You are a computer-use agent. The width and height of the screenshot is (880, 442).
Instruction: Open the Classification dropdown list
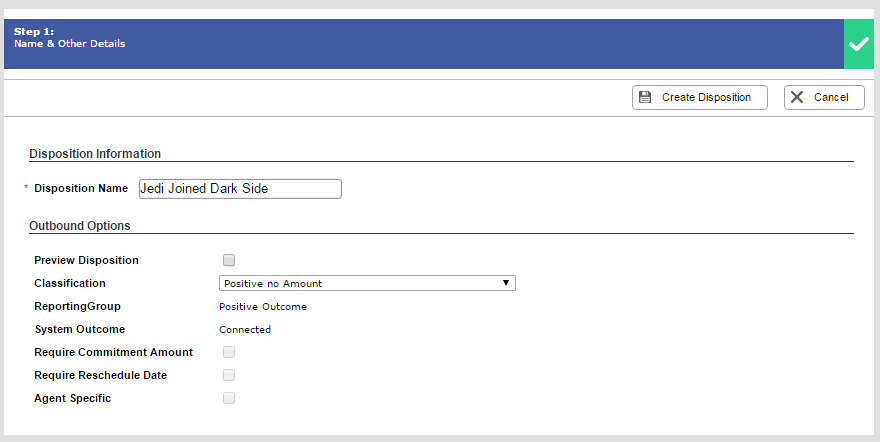[366, 283]
